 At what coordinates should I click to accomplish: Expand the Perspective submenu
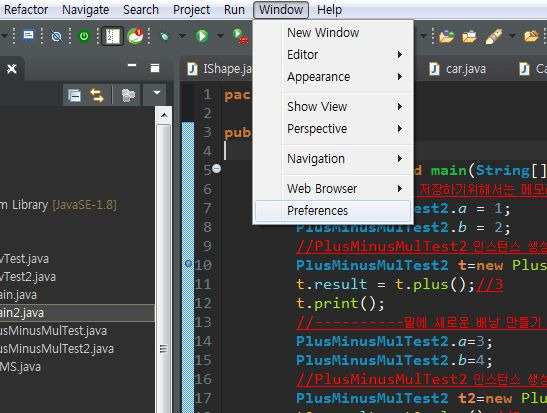333,129
